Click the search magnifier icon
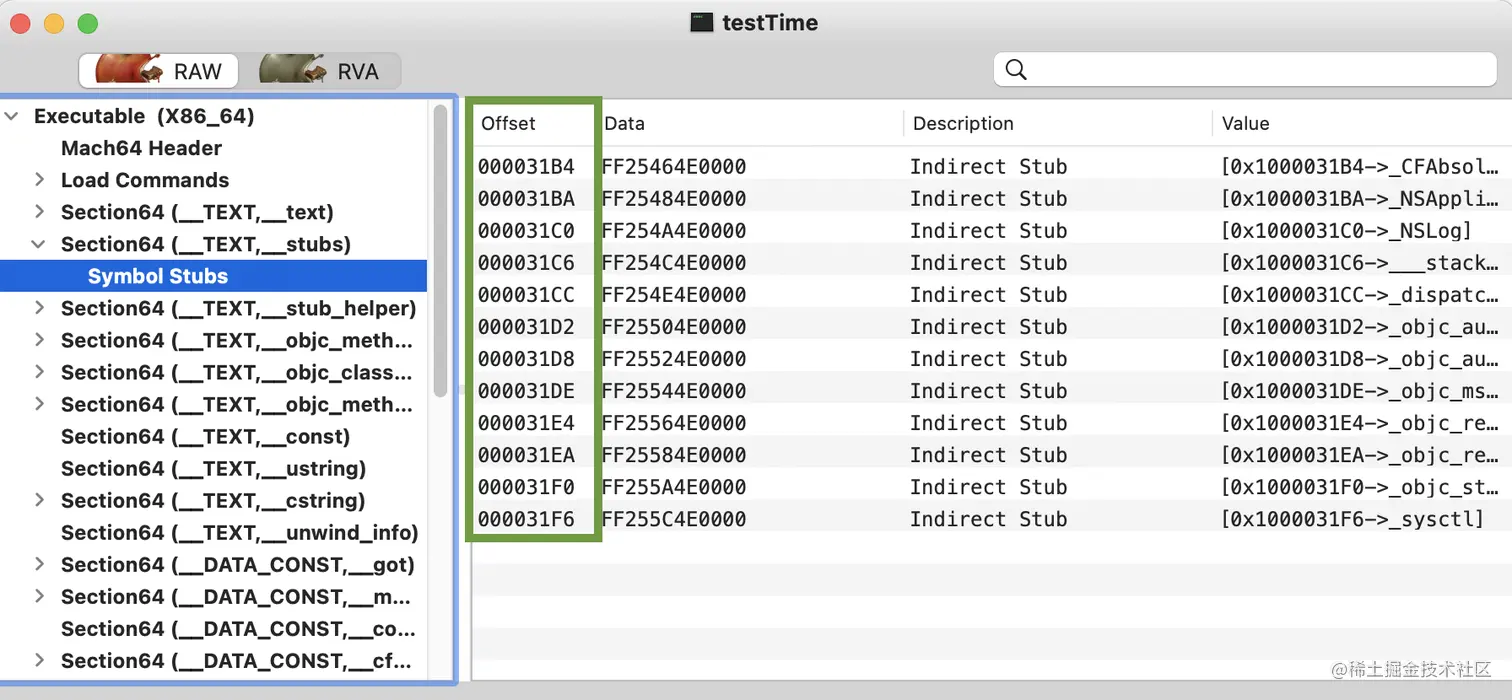 pos(1016,70)
